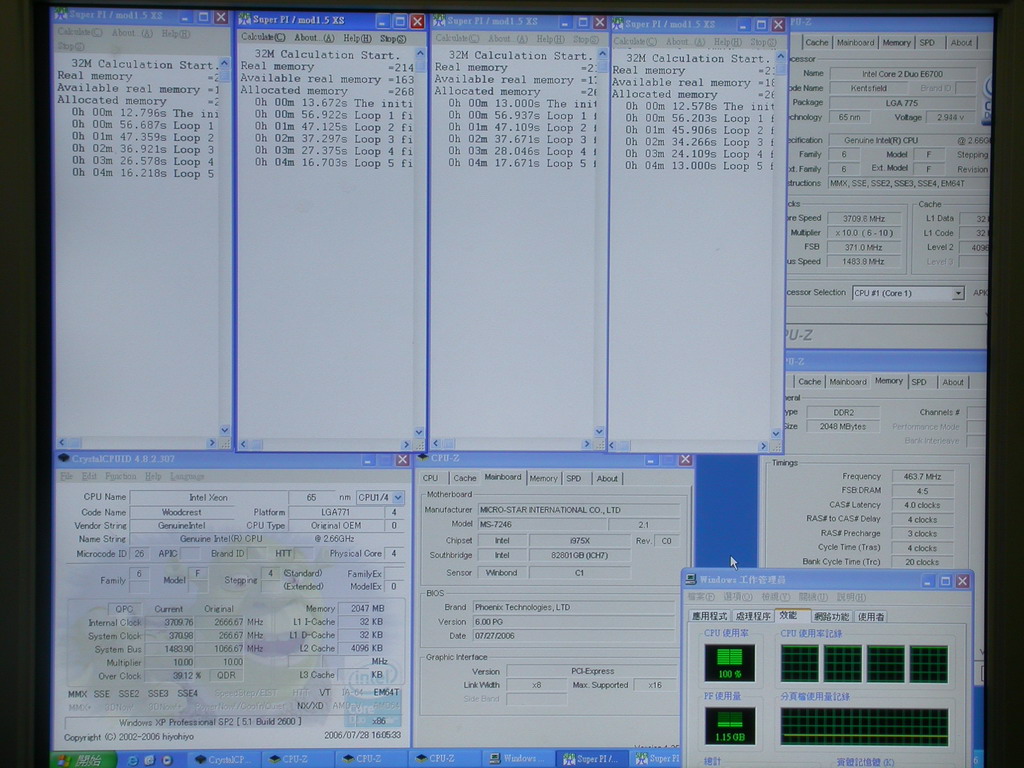Click the "371.0 MHz" FSB value
This screenshot has width=1024, height=768.
(864, 248)
